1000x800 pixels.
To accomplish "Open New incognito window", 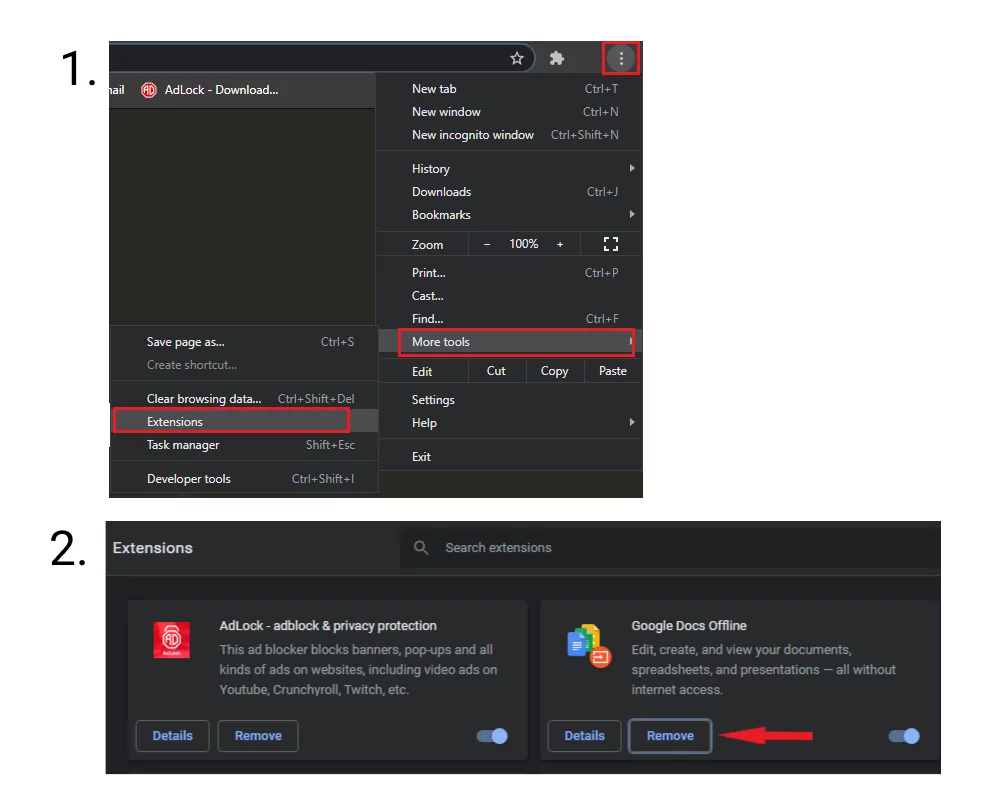I will point(509,135).
